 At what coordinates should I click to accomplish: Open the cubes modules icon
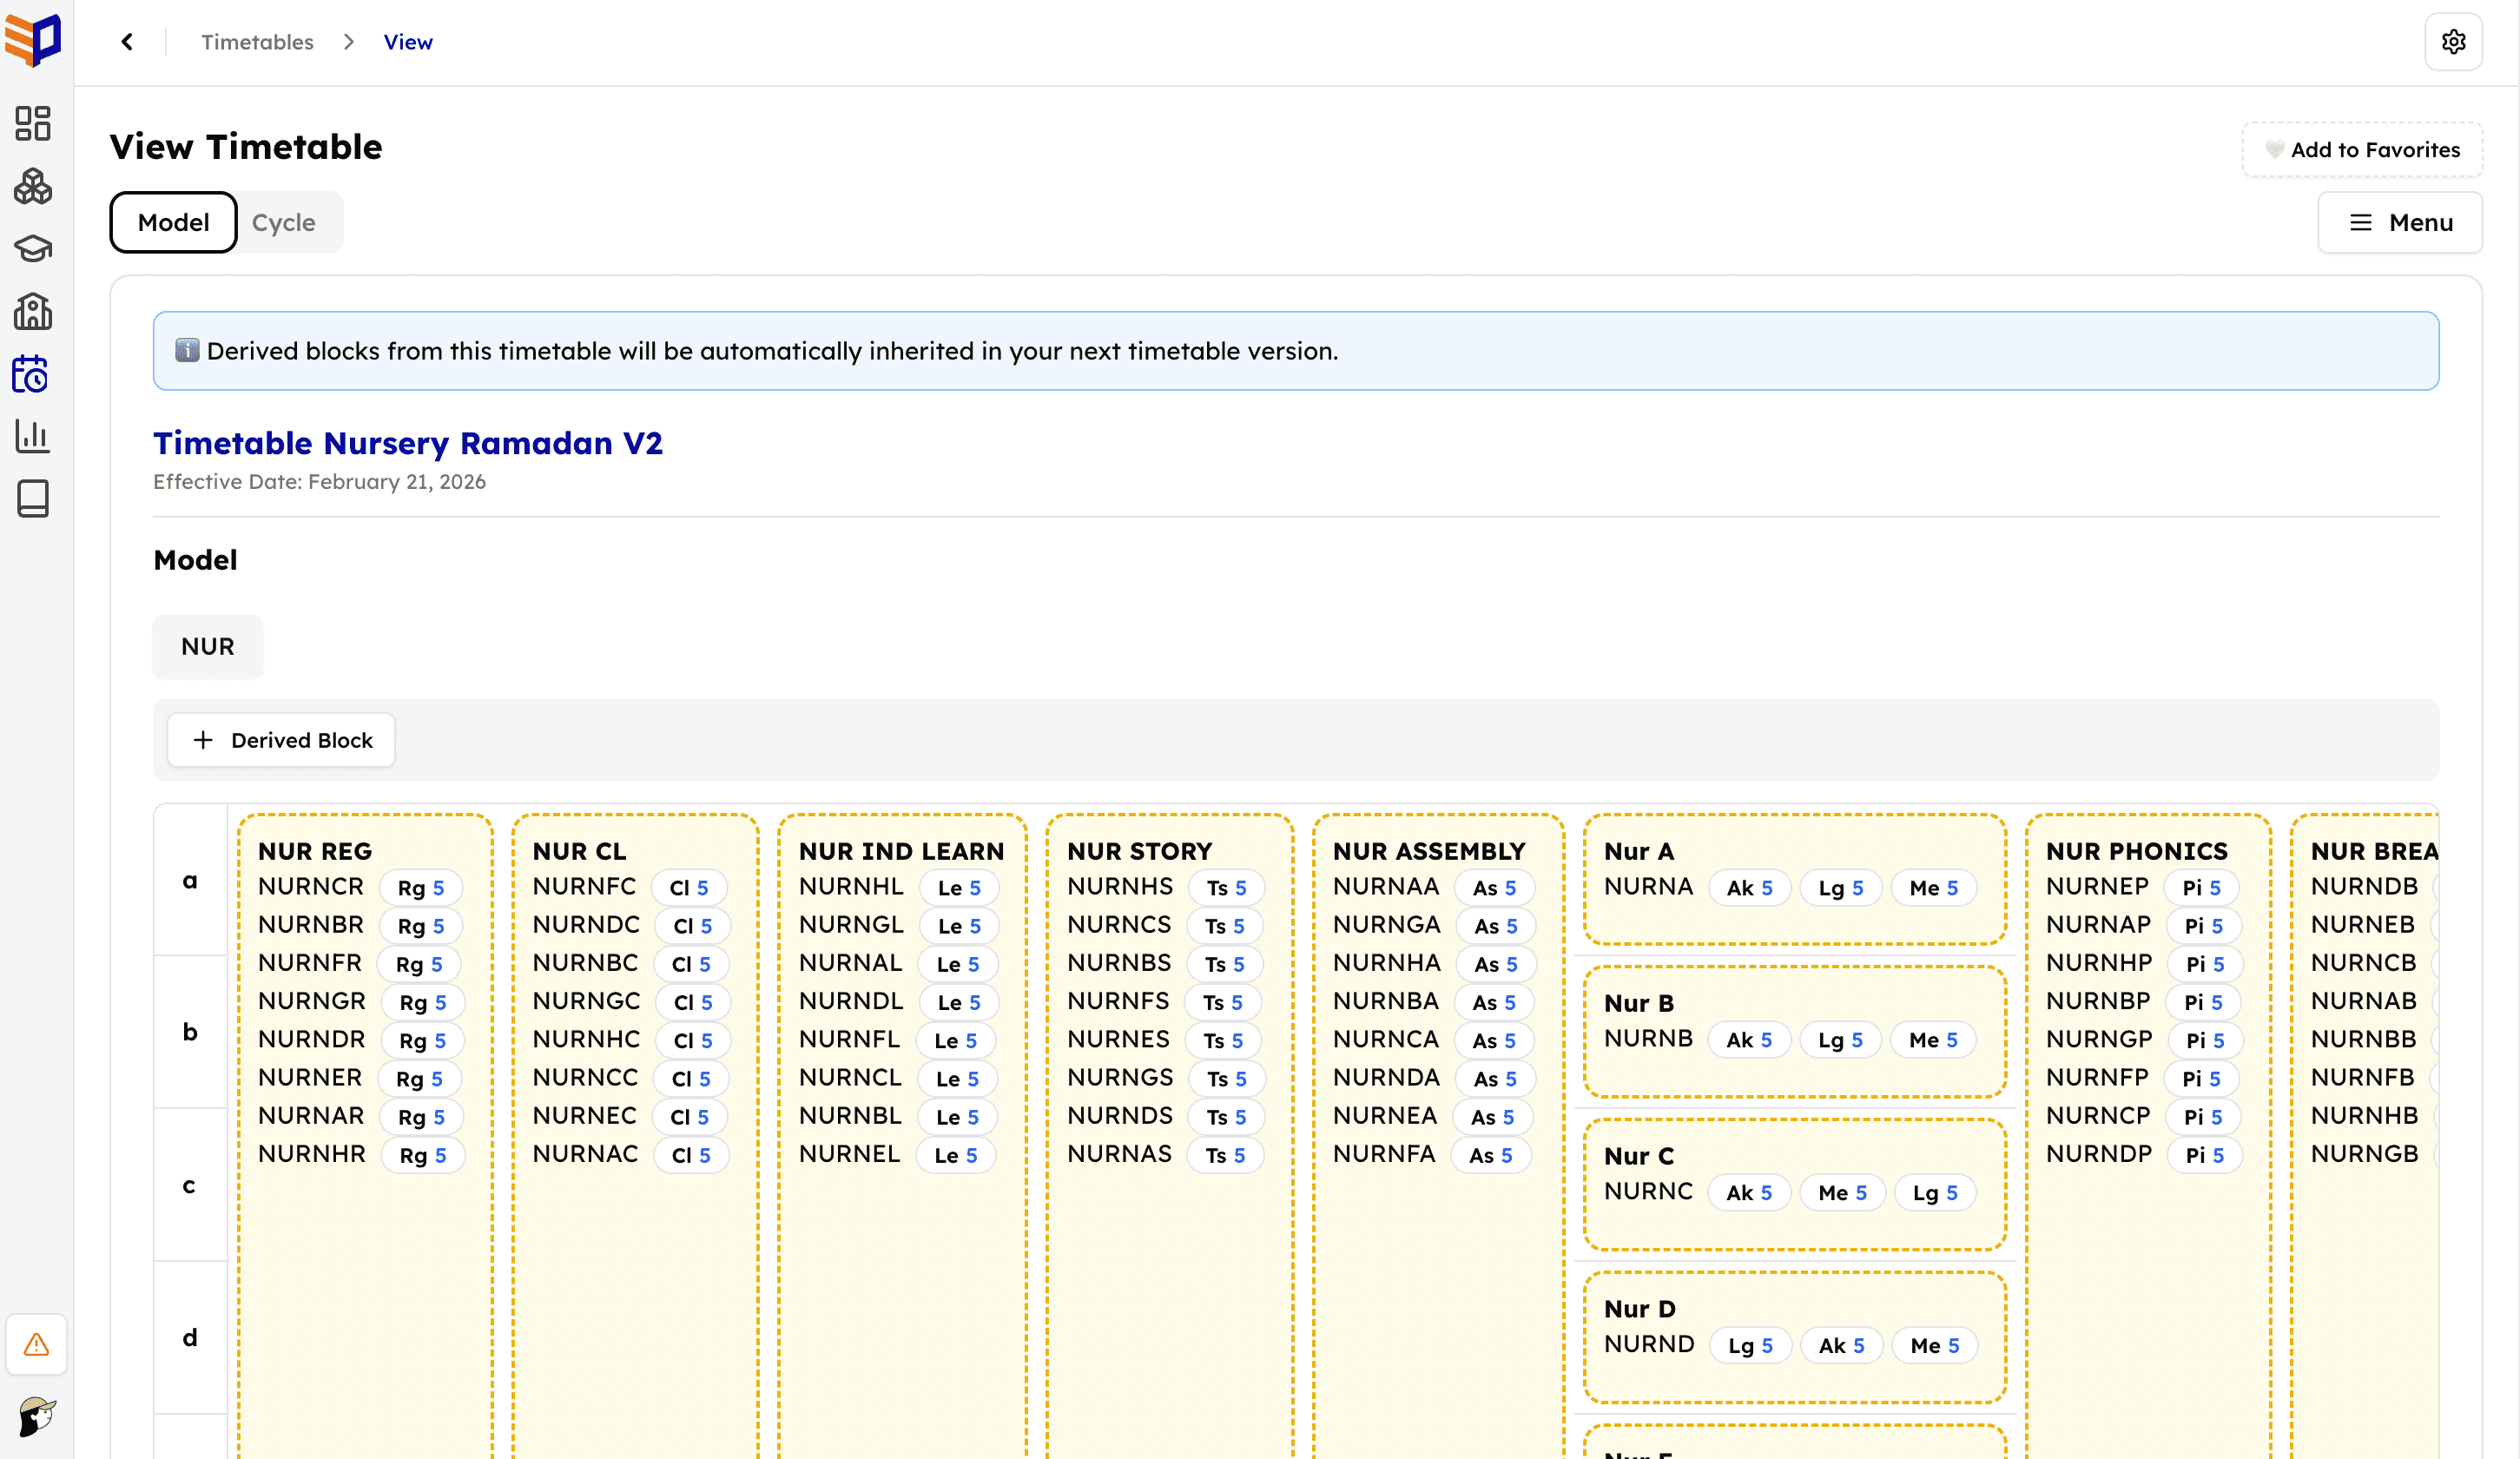[33, 186]
